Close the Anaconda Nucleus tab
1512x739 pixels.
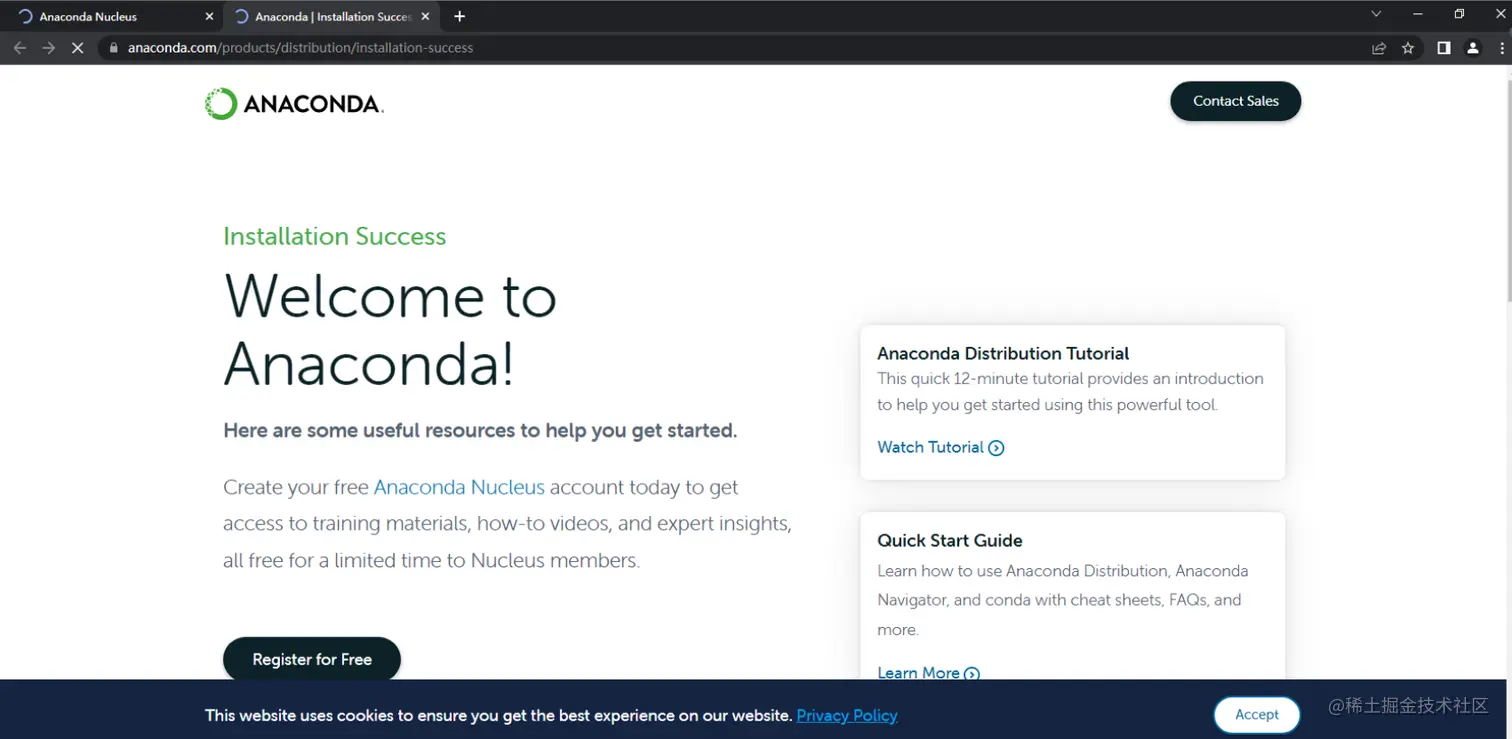coord(209,16)
